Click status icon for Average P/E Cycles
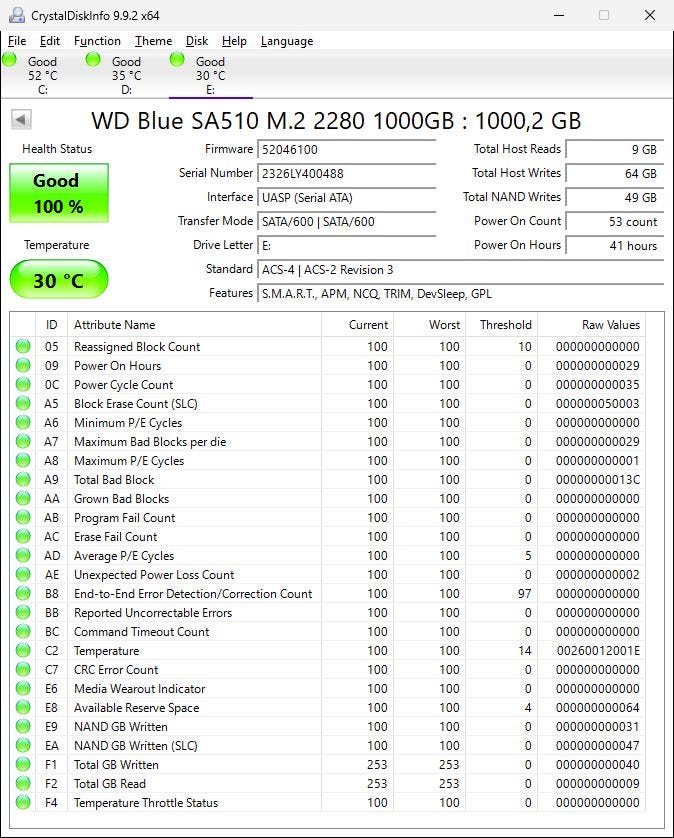The image size is (674, 838). pos(23,555)
